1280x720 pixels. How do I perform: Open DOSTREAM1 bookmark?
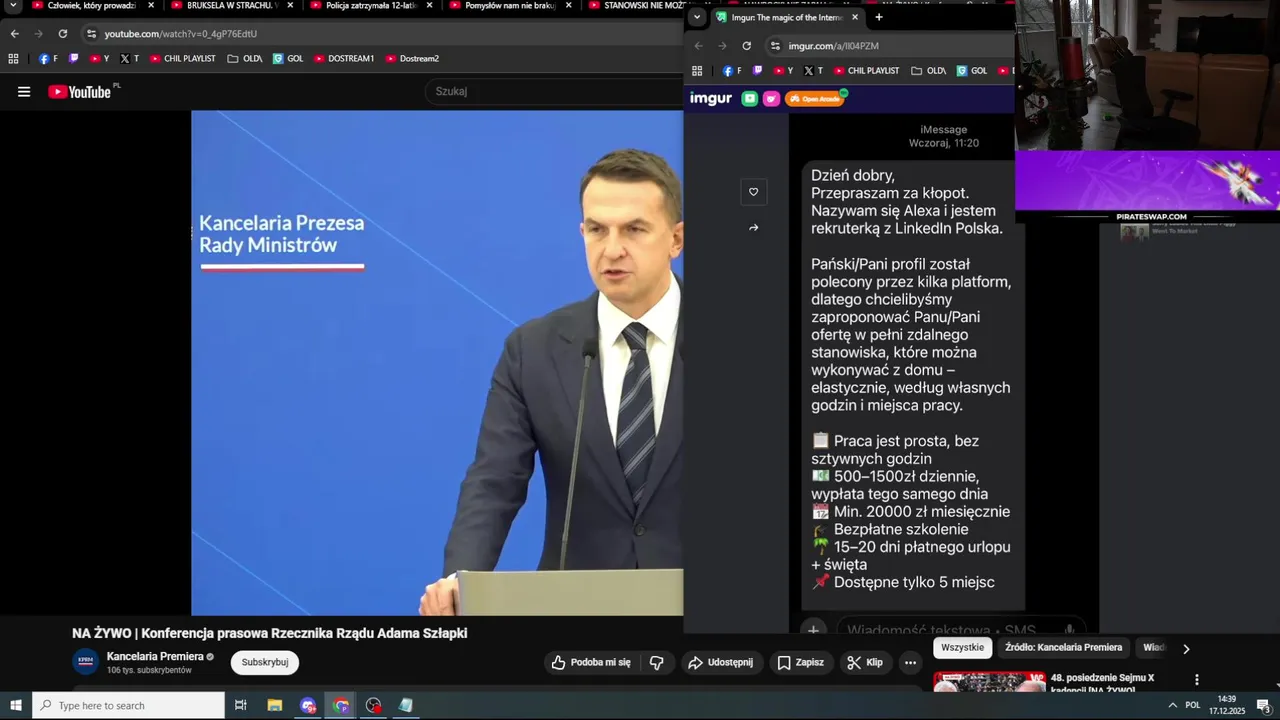coord(344,59)
